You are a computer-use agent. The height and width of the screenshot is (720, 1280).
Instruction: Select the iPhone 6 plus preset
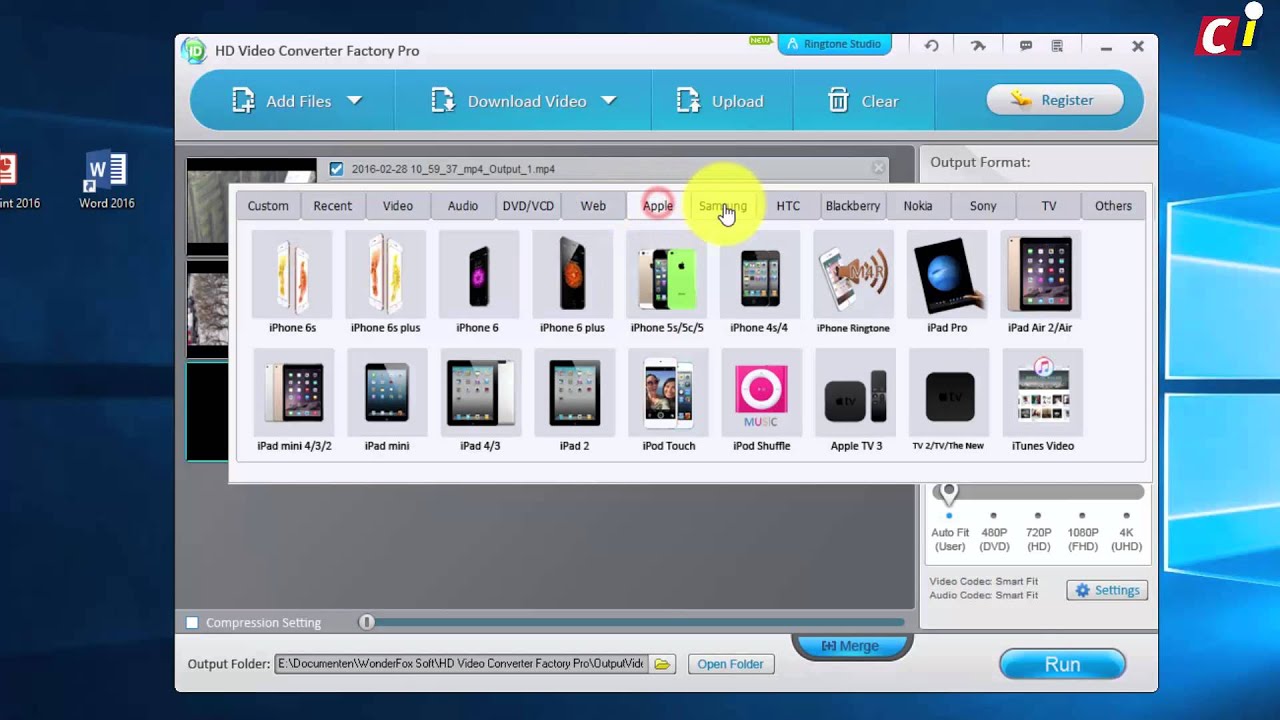(x=572, y=283)
